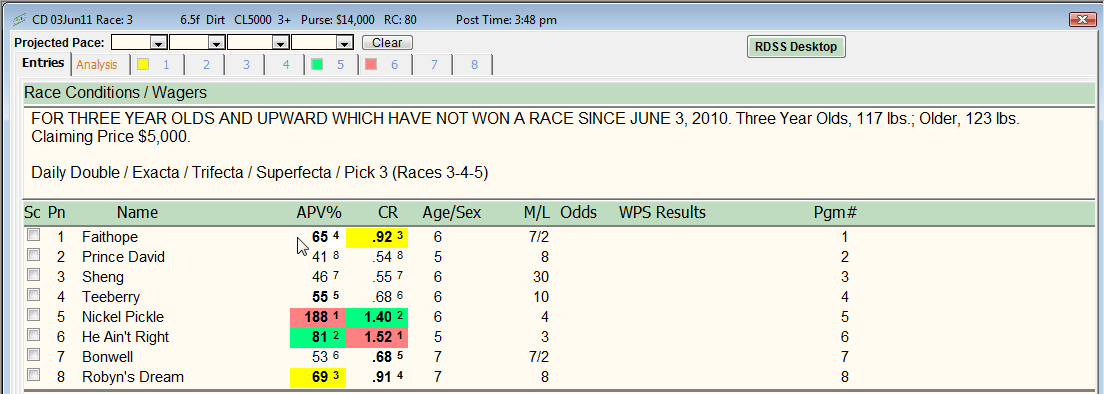Select horse tab 7
The image size is (1104, 394).
[434, 65]
